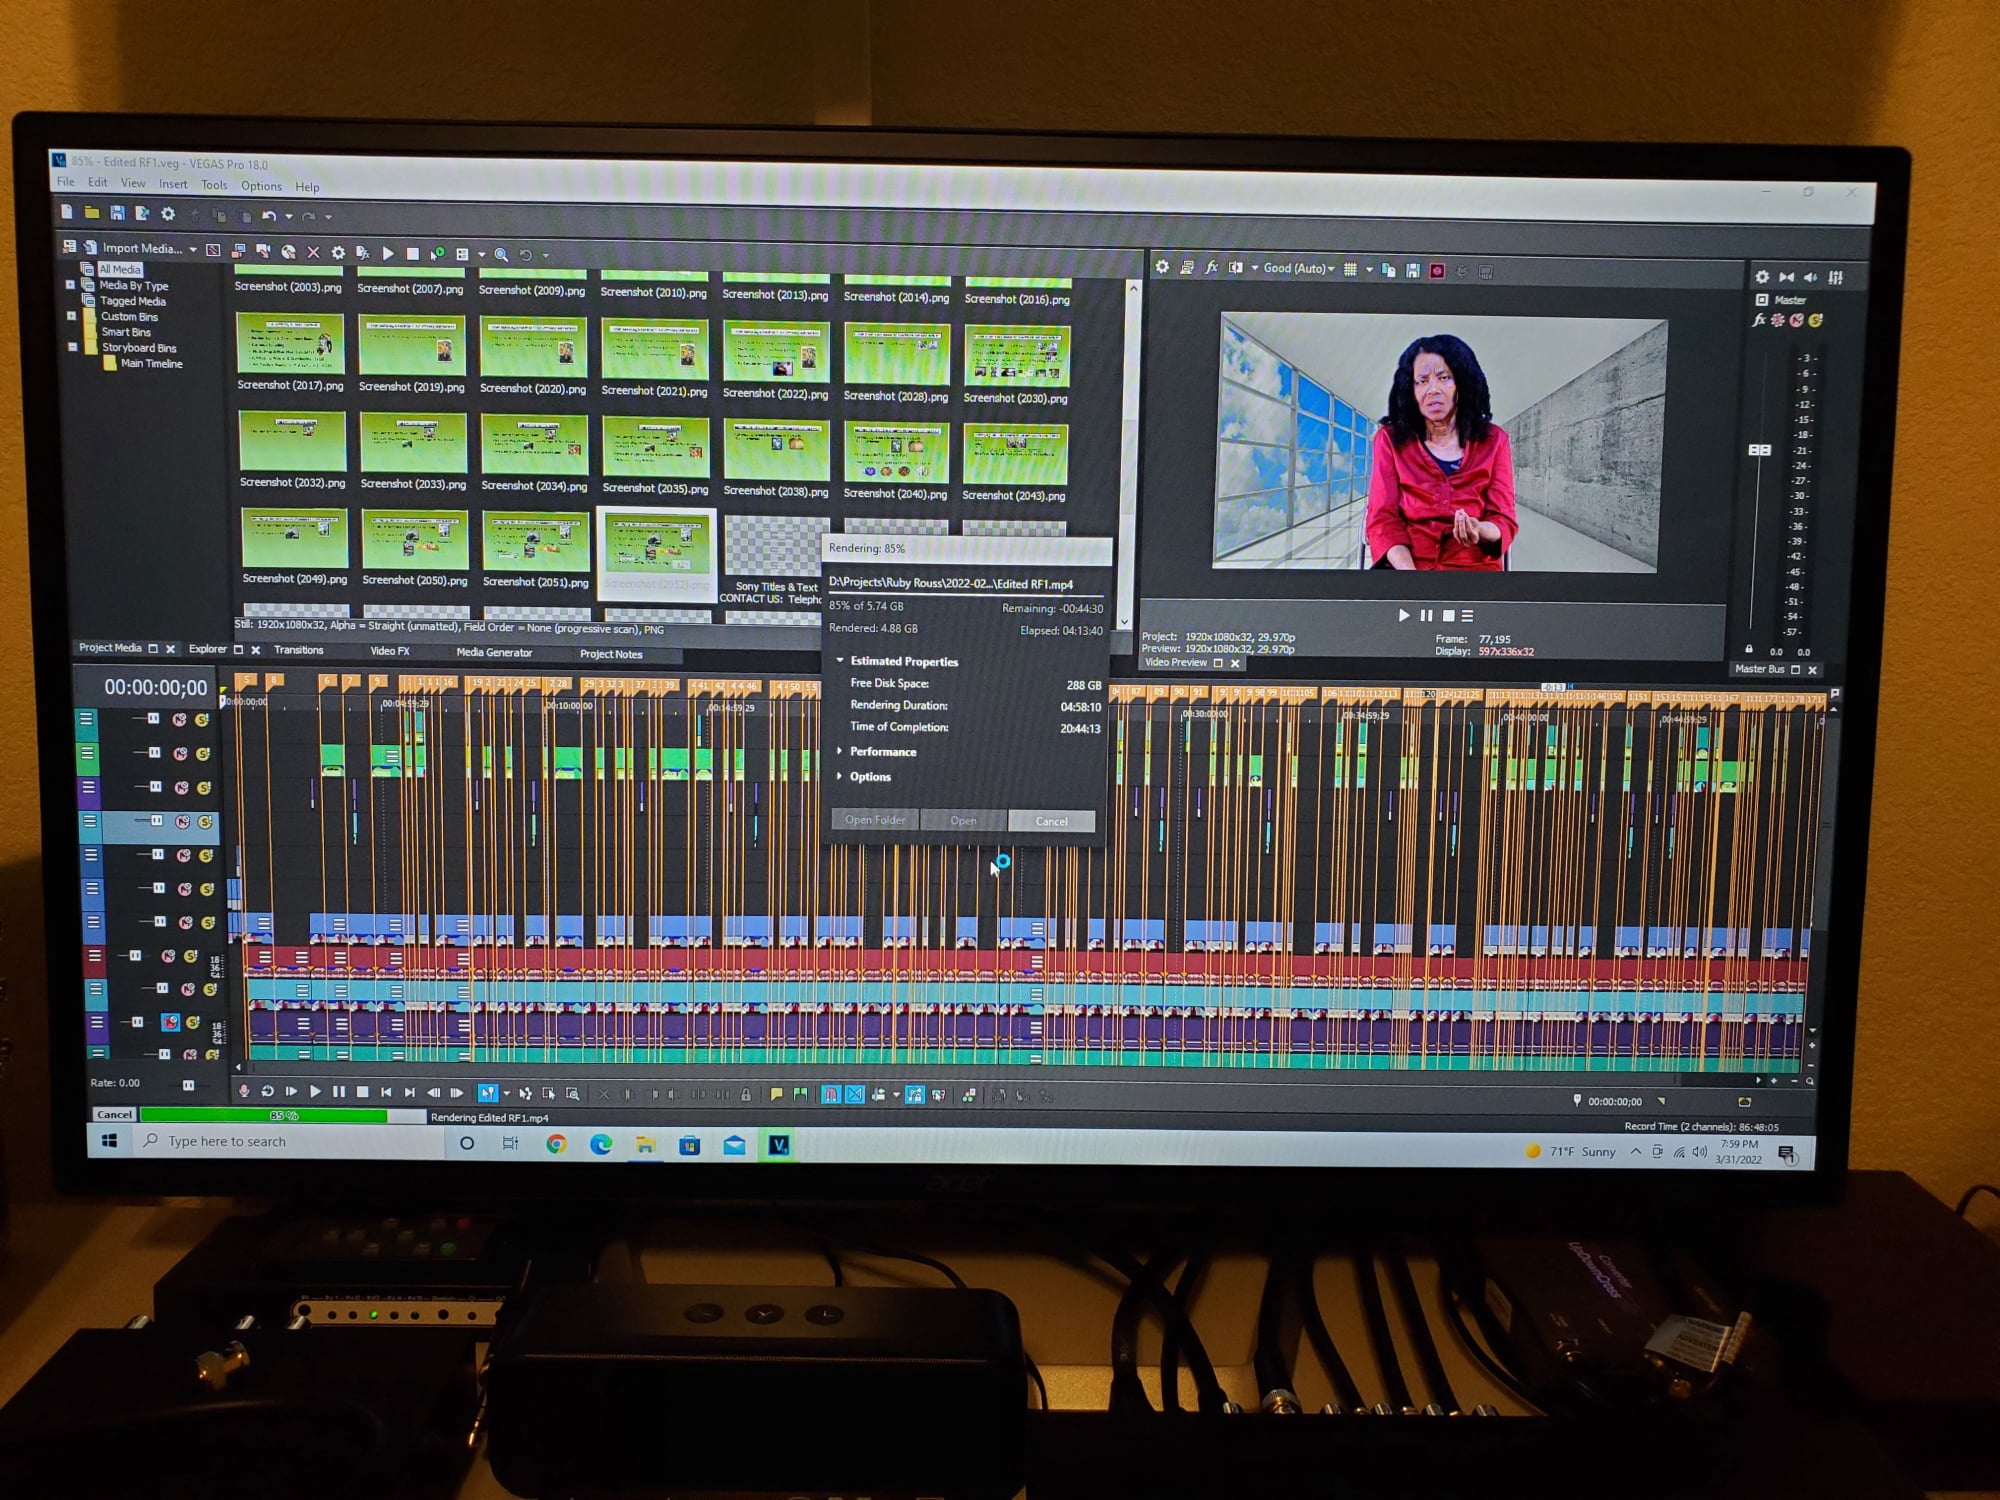Screen dimensions: 2000x1500
Task: Click the Undo arrow icon
Action: pos(268,216)
